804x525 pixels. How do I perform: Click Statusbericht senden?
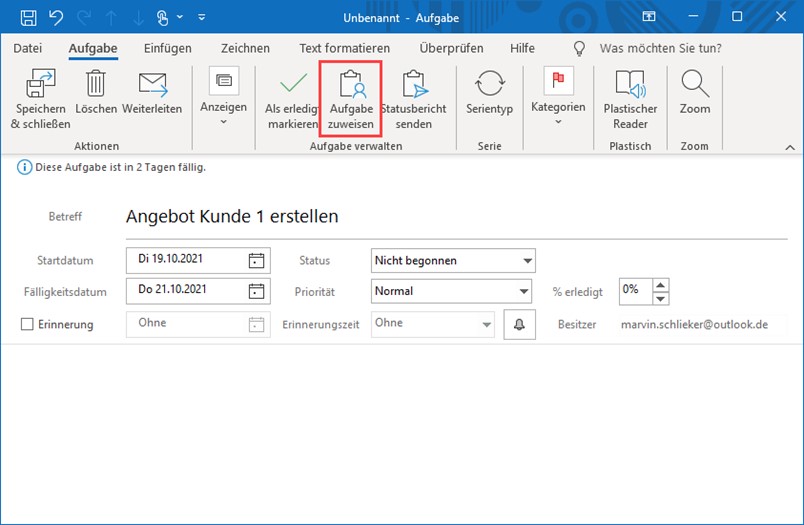[414, 100]
